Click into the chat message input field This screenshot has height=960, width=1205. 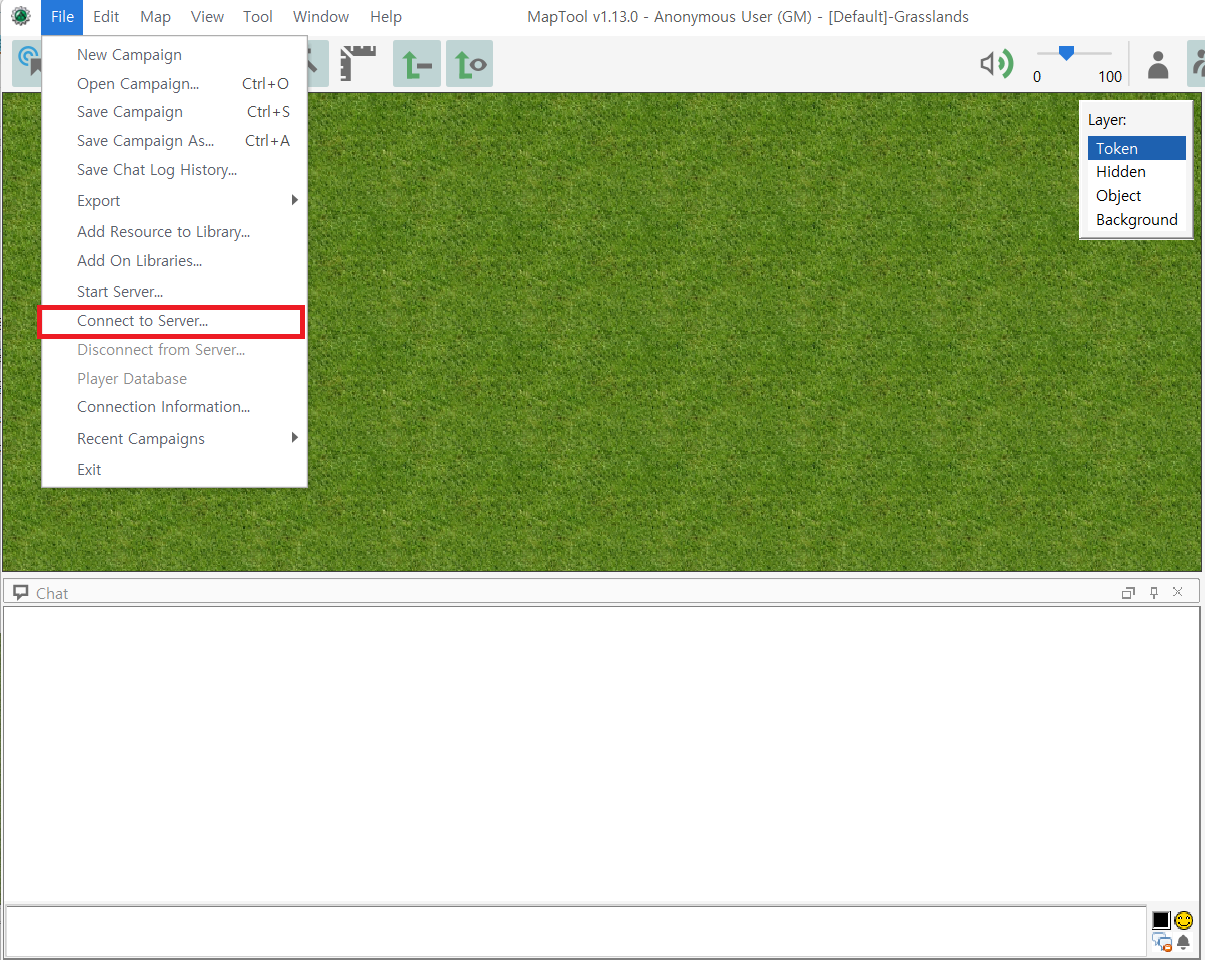575,931
